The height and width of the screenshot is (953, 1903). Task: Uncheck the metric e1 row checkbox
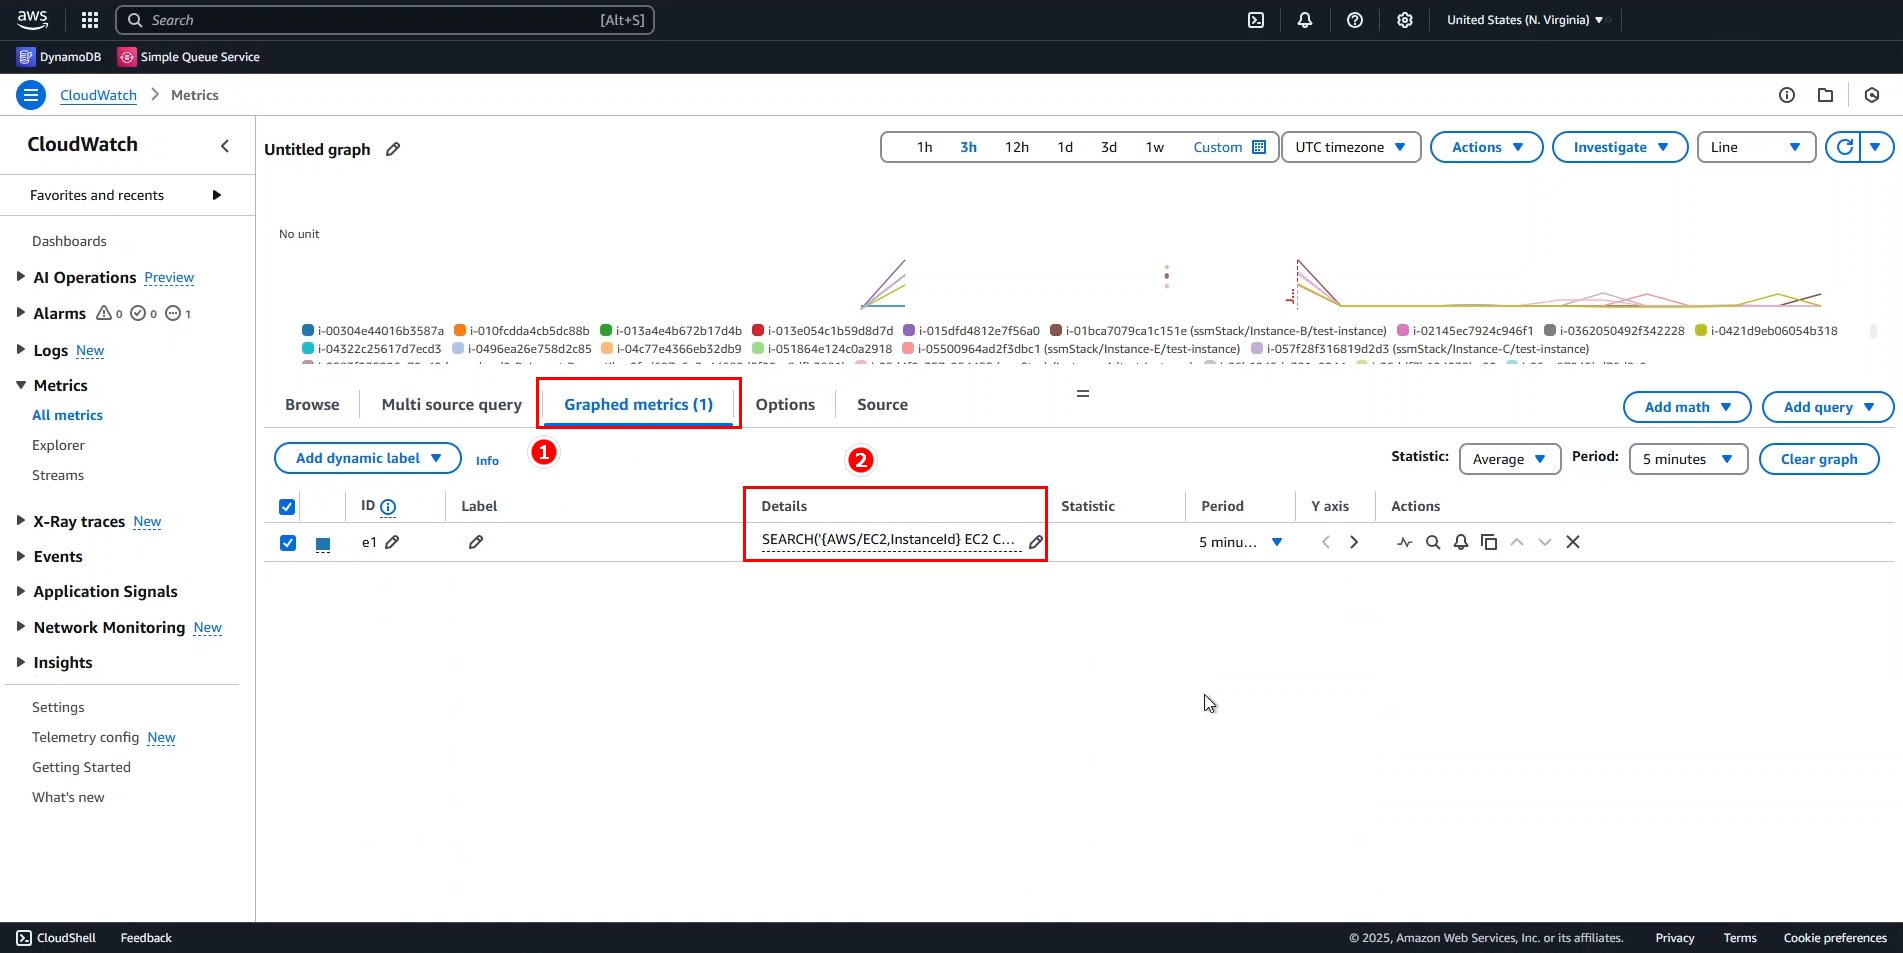(x=288, y=542)
